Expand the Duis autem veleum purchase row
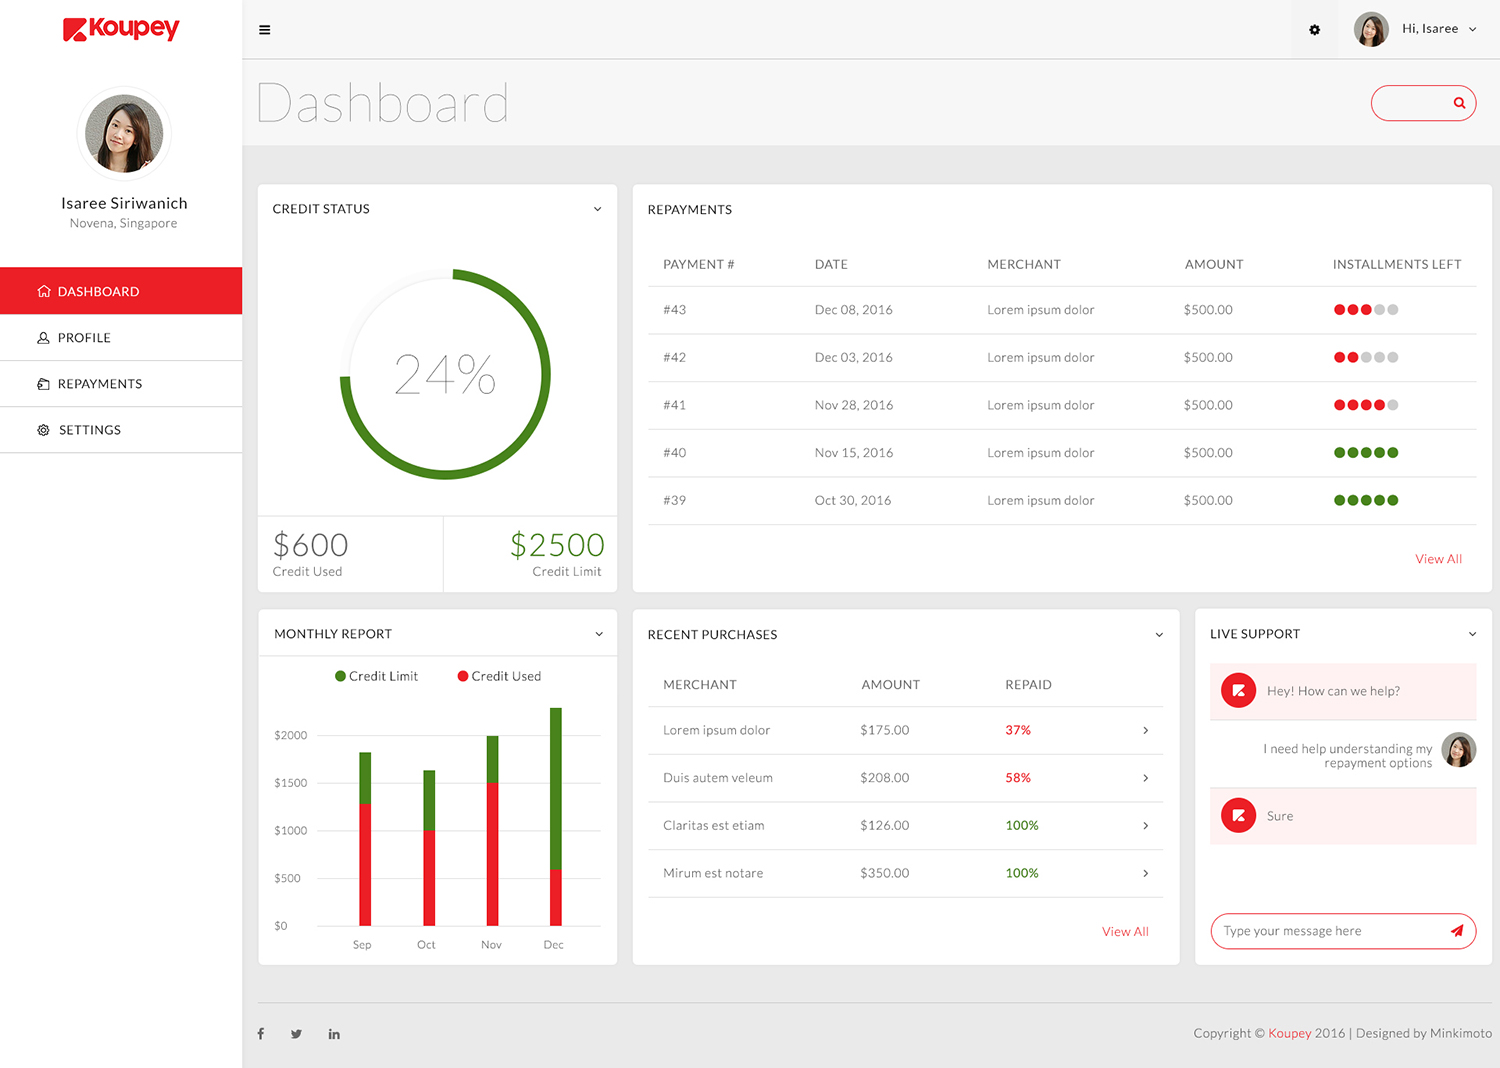This screenshot has height=1068, width=1500. tap(1145, 778)
